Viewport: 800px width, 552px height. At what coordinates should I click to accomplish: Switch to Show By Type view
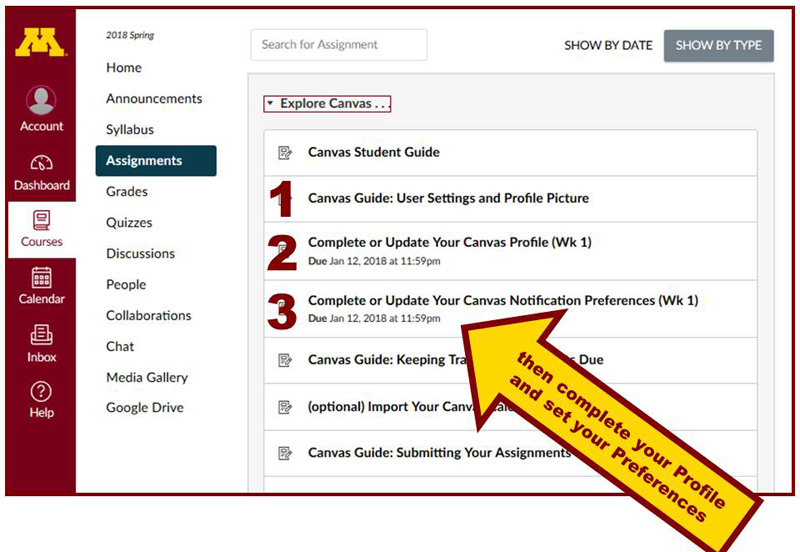pos(719,45)
